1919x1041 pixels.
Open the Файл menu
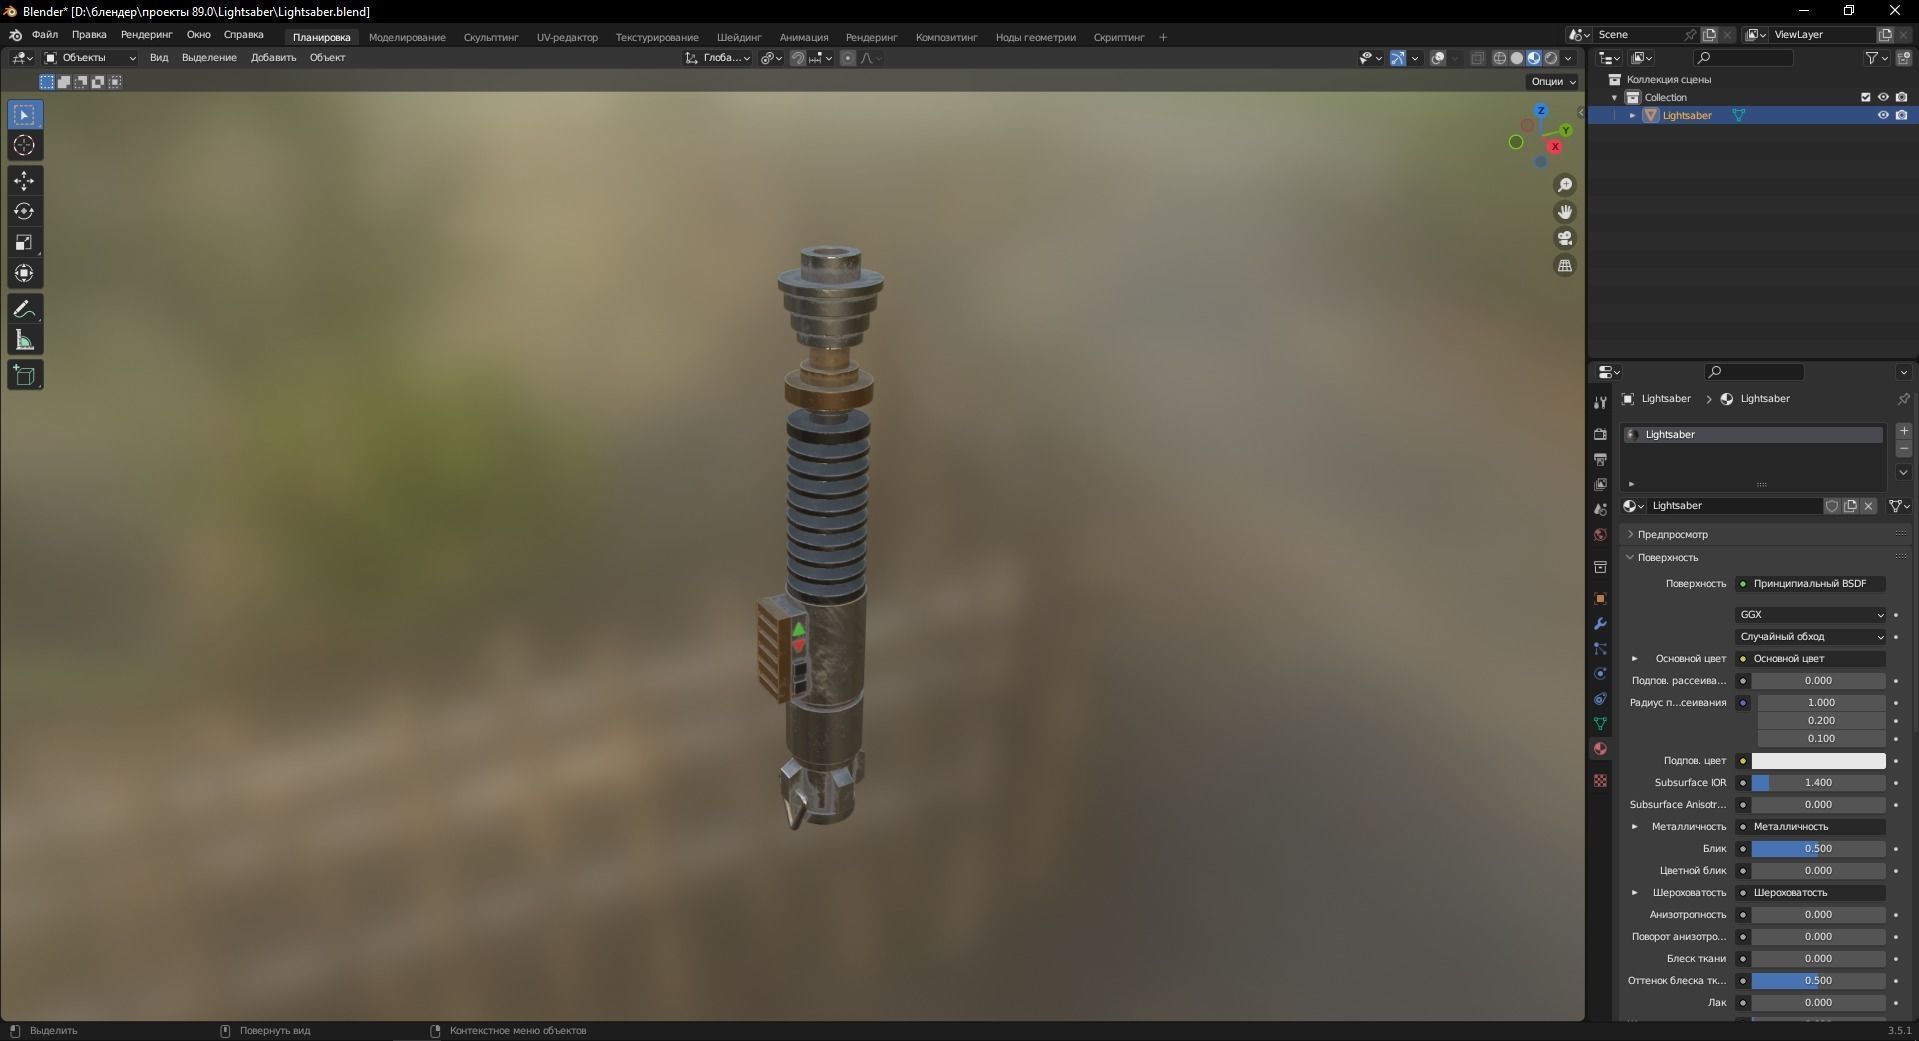click(x=45, y=35)
